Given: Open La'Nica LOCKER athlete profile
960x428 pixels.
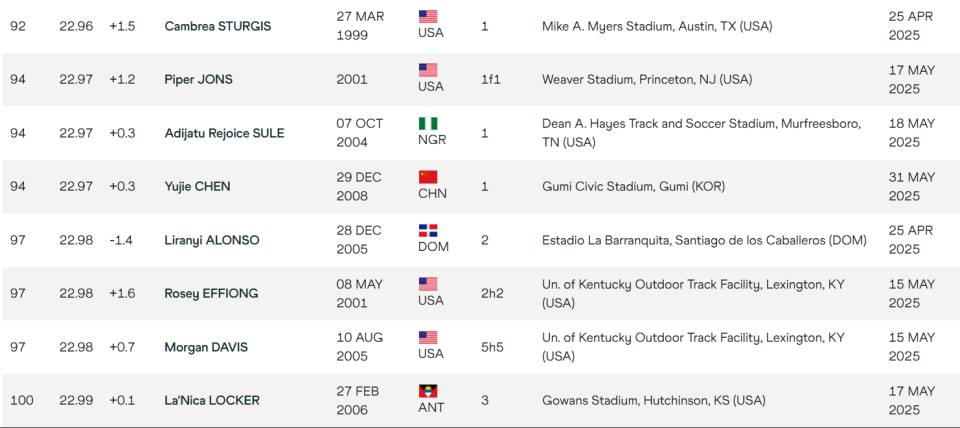Looking at the screenshot, I should tap(212, 400).
